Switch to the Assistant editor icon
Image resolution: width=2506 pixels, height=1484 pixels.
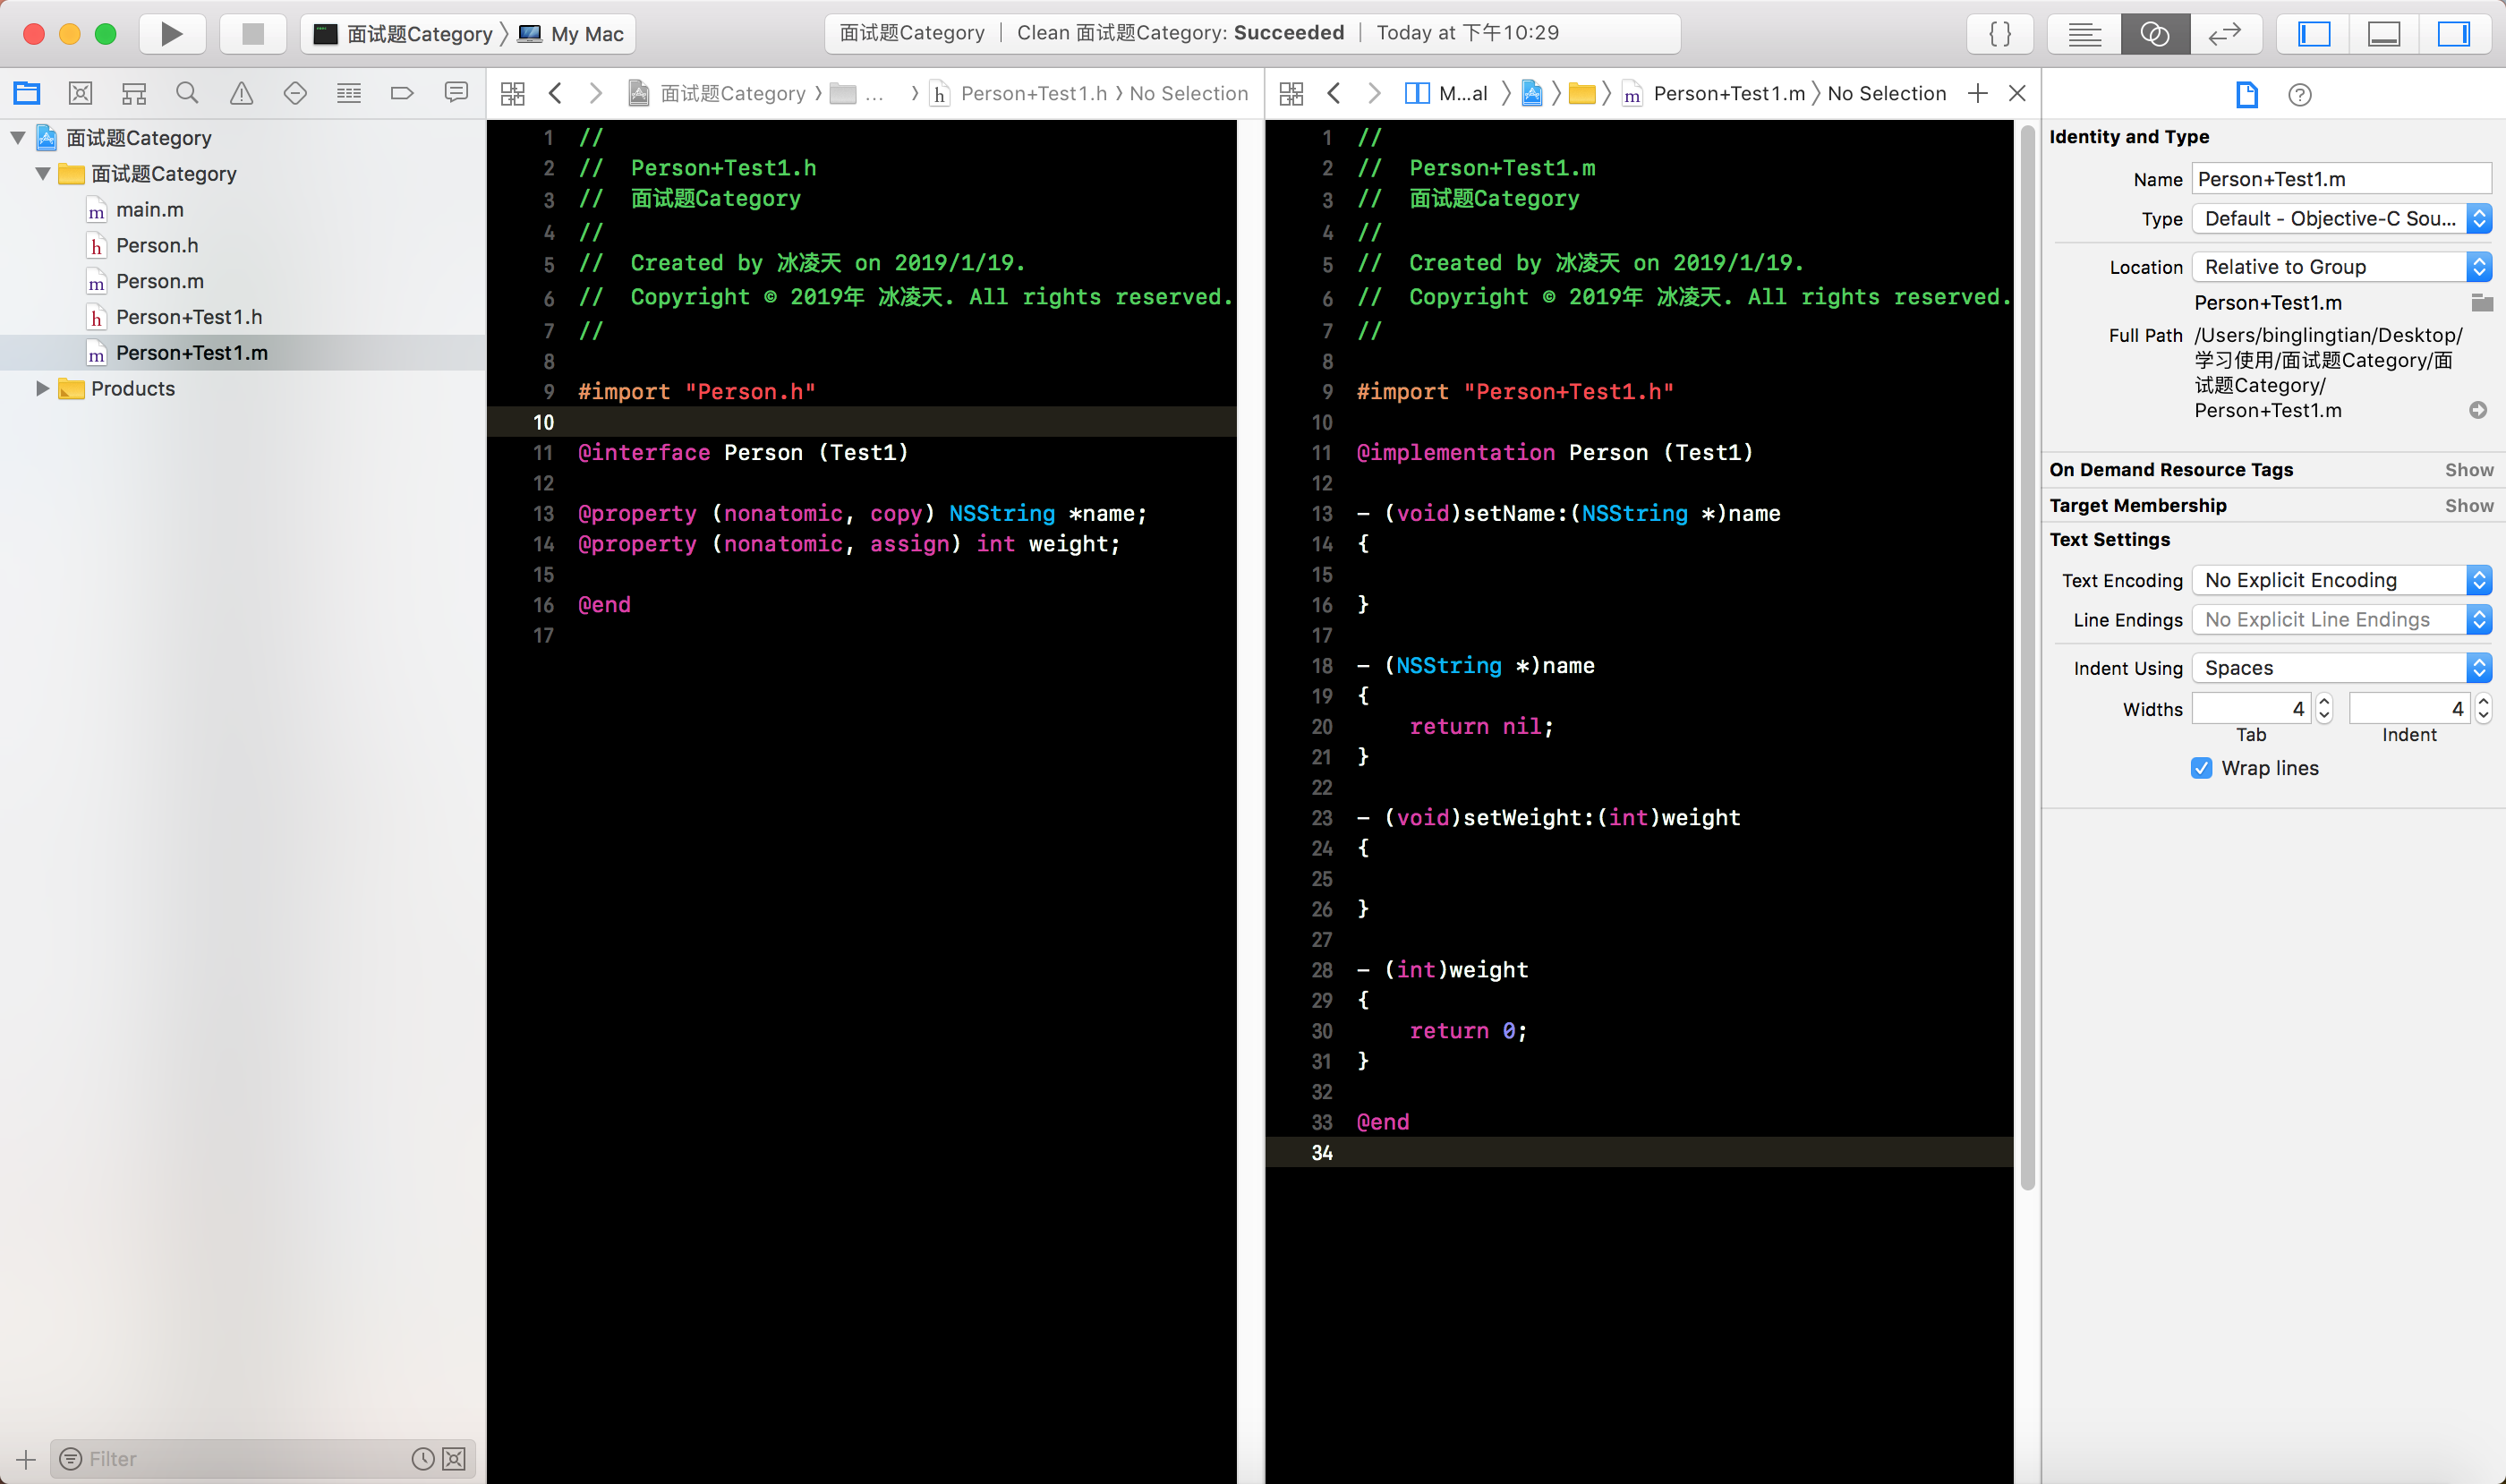(x=2154, y=34)
